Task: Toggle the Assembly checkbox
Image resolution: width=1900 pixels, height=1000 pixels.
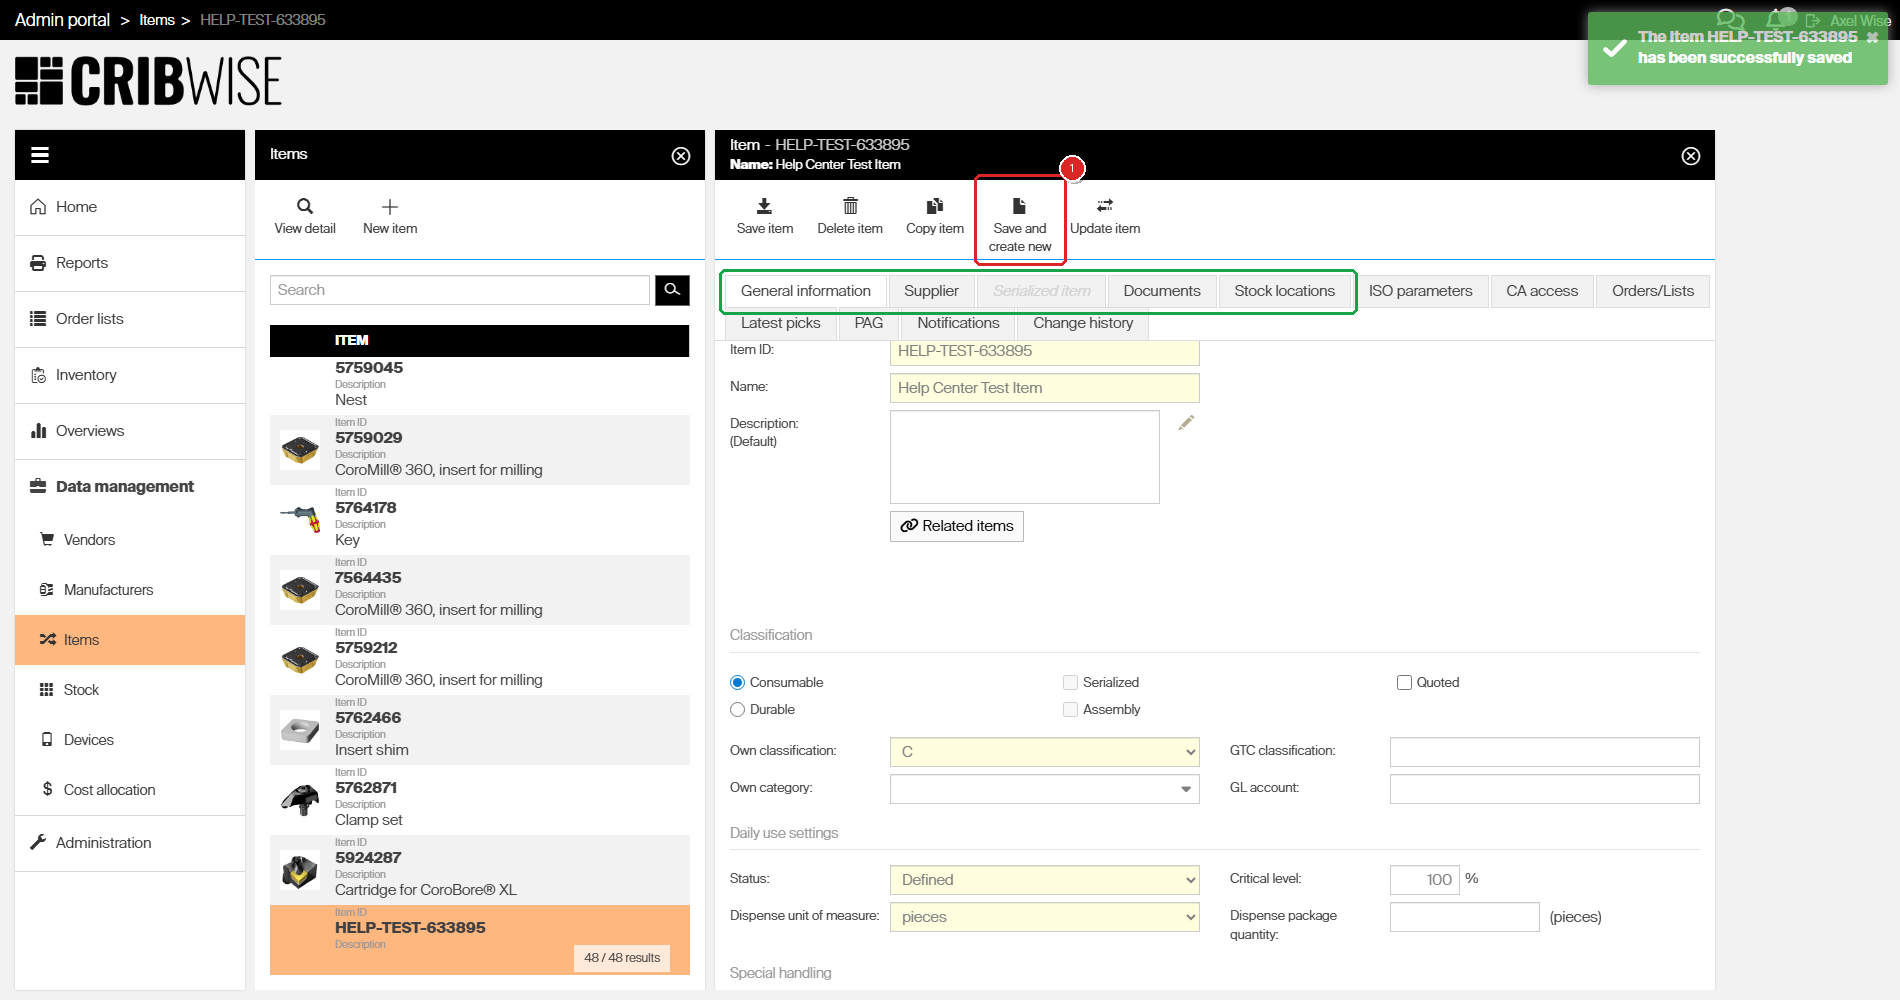Action: 1070,710
